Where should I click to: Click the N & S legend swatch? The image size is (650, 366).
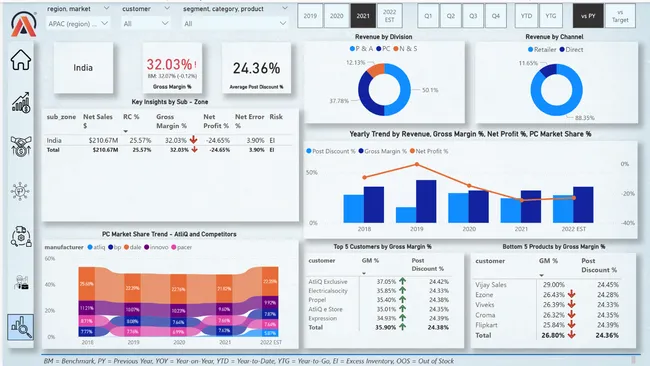396,49
